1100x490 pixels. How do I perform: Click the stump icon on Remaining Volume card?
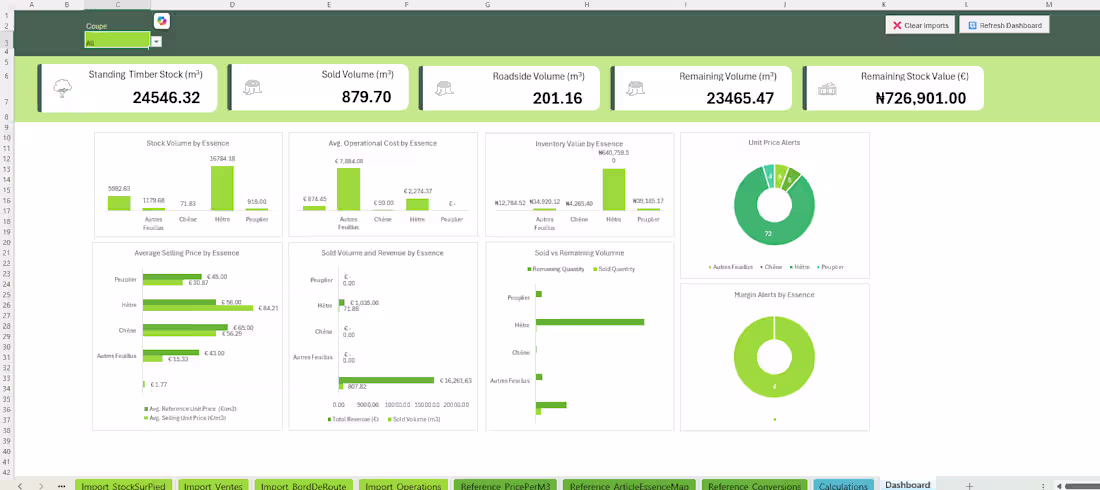point(636,88)
